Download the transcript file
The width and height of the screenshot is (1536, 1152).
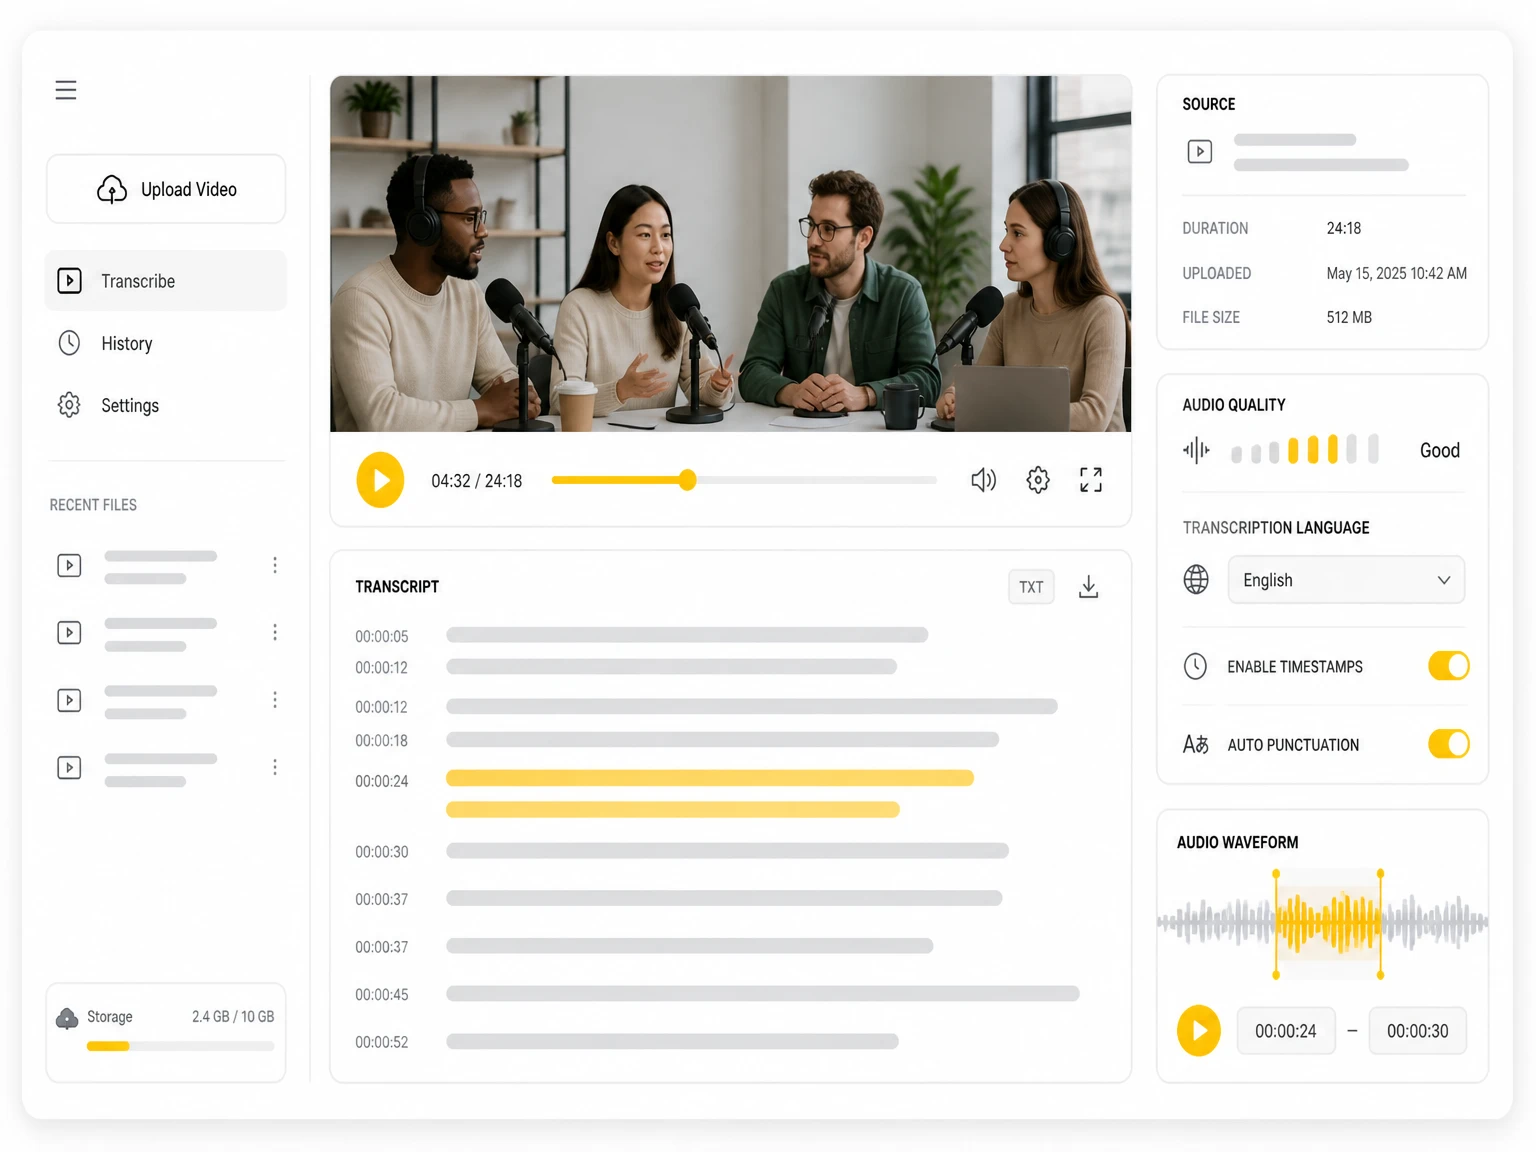[1089, 587]
